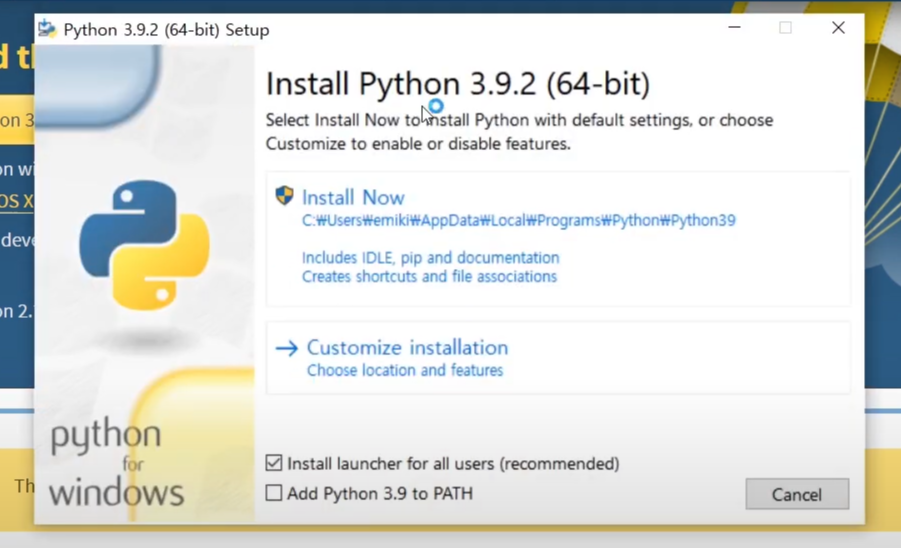The width and height of the screenshot is (901, 548).
Task: Click 'Includes IDLE, pip and documentation' text
Action: point(430,257)
